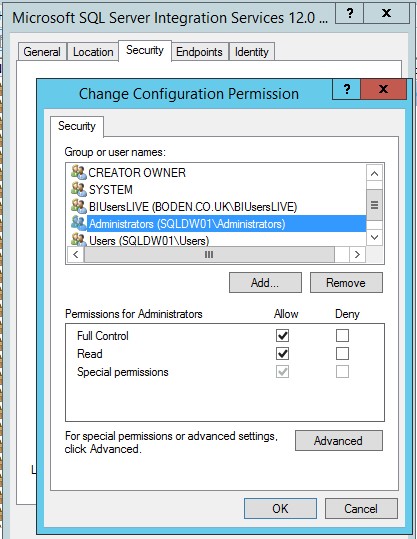417x539 pixels.
Task: Select the BIUsersLIVE group icon
Action: [79, 206]
